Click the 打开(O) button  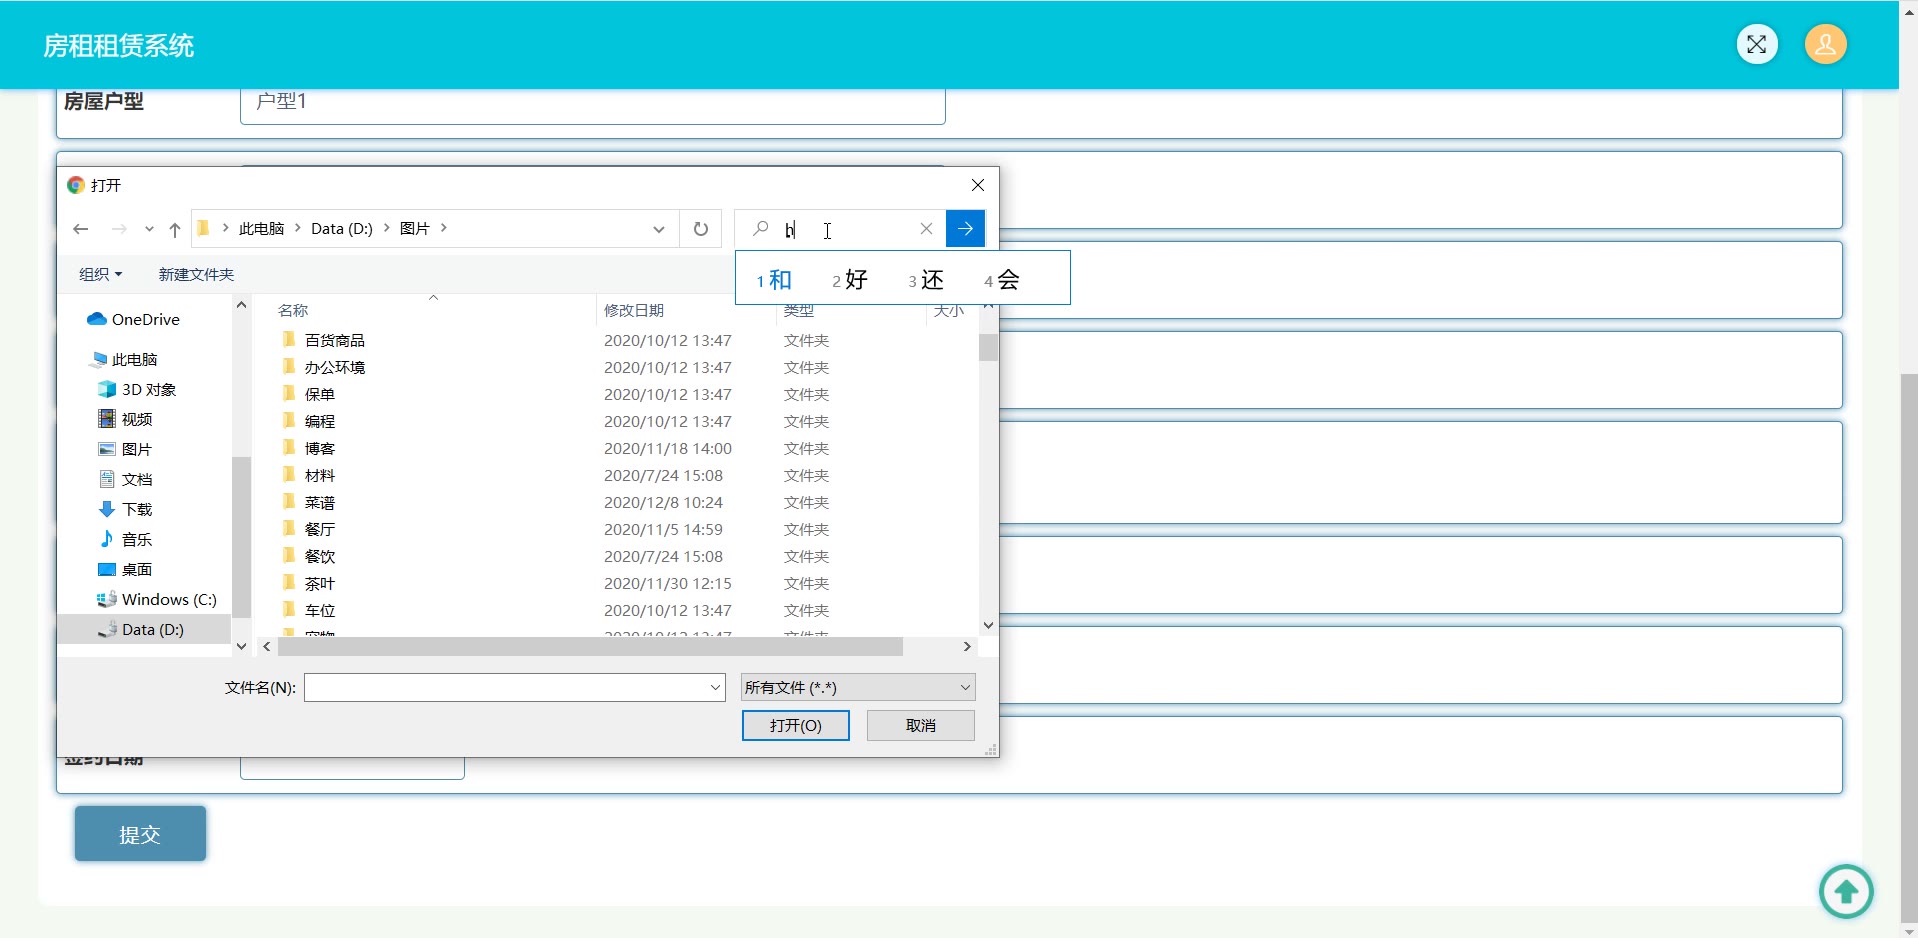pos(795,725)
